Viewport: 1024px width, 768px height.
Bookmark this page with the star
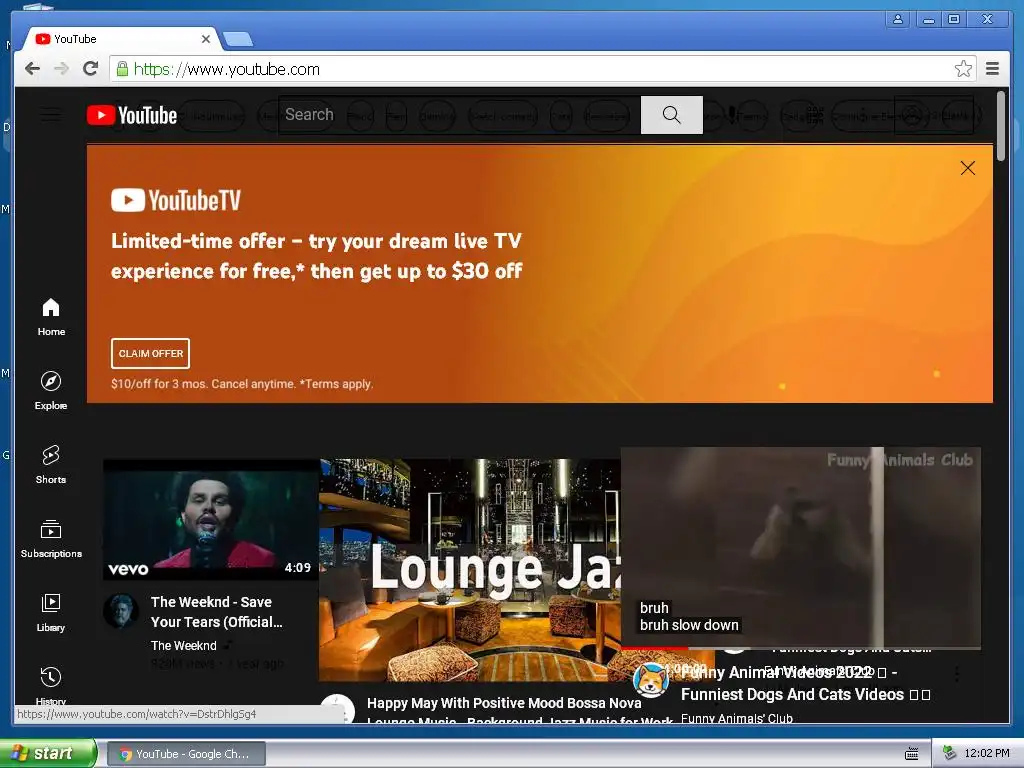[963, 69]
